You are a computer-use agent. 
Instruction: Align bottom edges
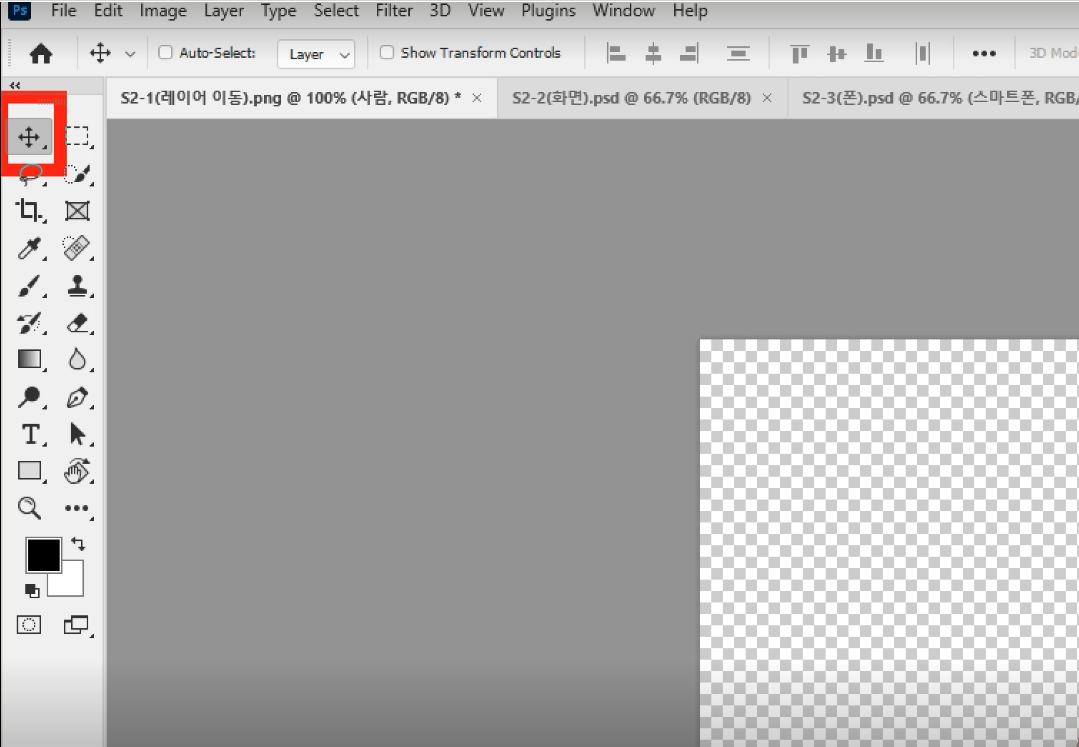874,53
